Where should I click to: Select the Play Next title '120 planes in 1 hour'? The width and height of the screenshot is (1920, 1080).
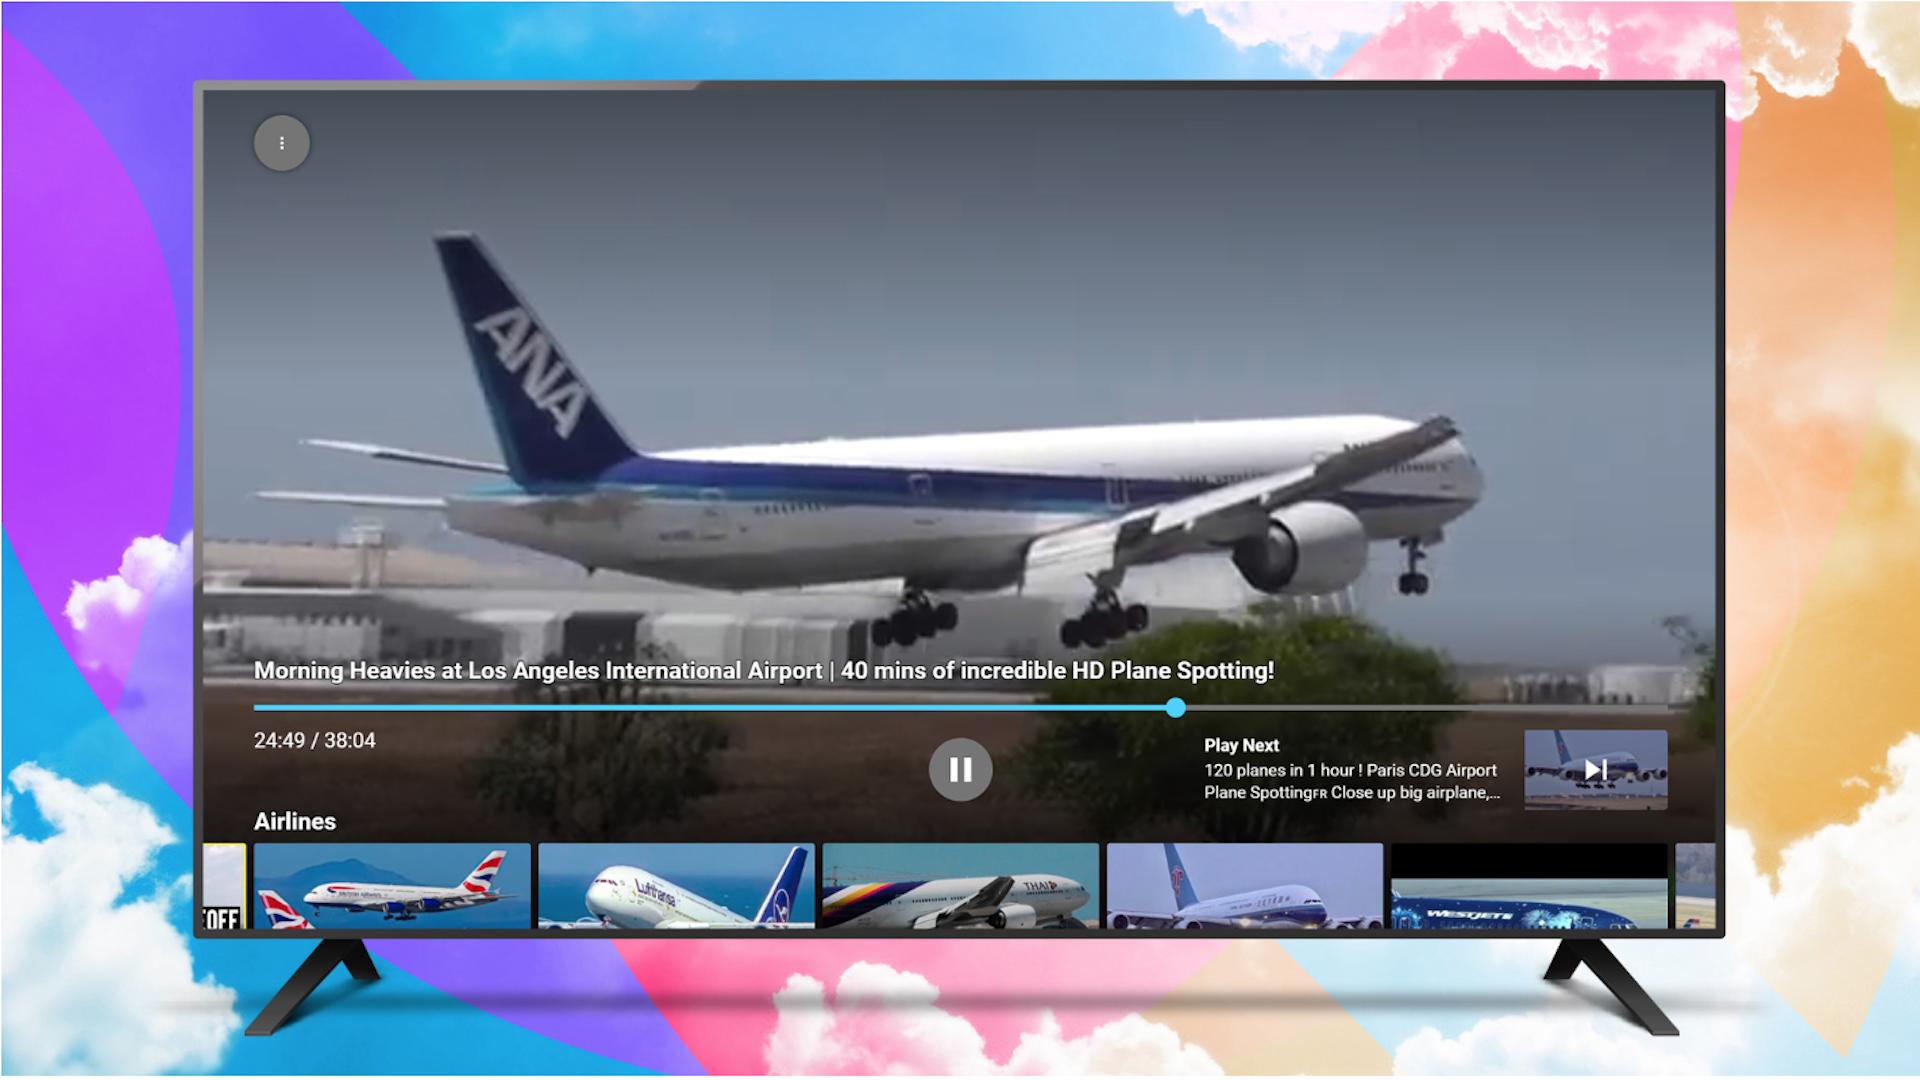point(1352,781)
